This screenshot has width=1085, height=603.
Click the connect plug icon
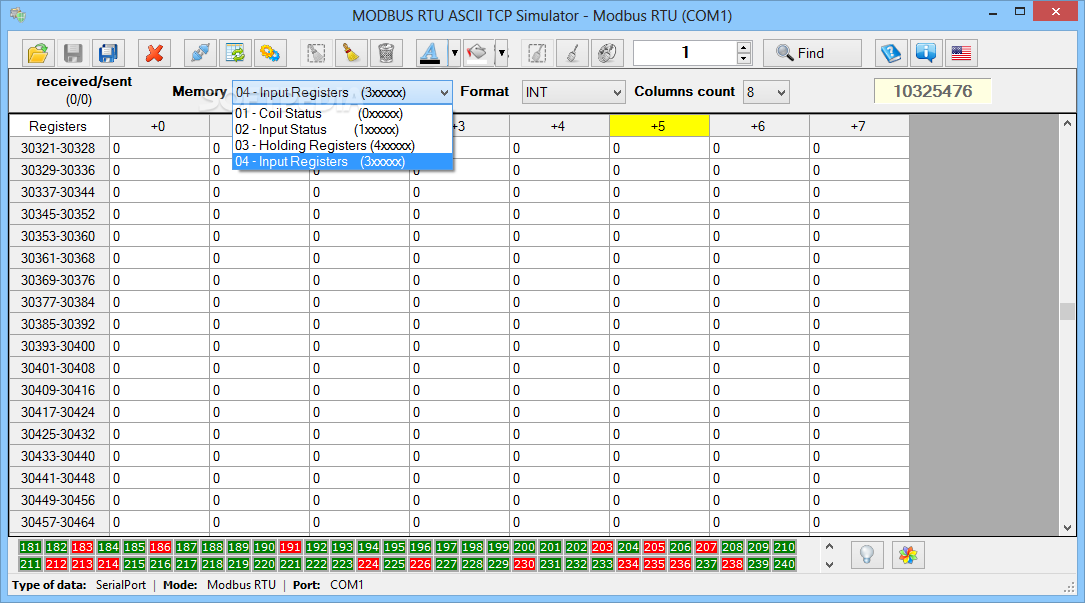(201, 53)
